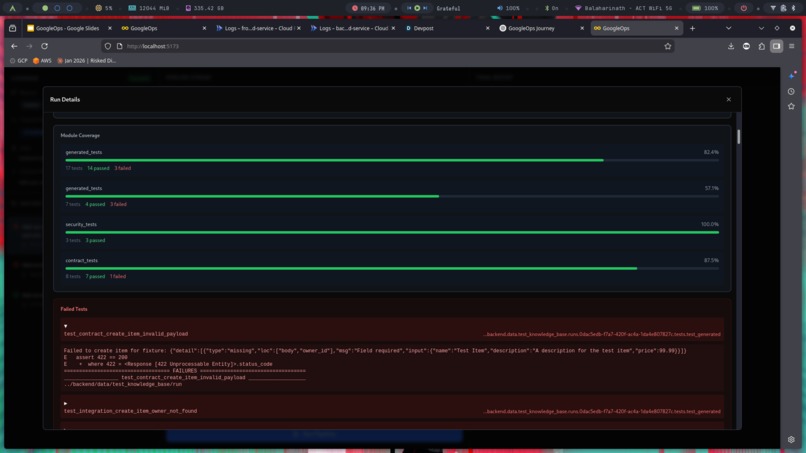This screenshot has width=806, height=453.
Task: Open the GCP bookmark
Action: pyautogui.click(x=19, y=61)
